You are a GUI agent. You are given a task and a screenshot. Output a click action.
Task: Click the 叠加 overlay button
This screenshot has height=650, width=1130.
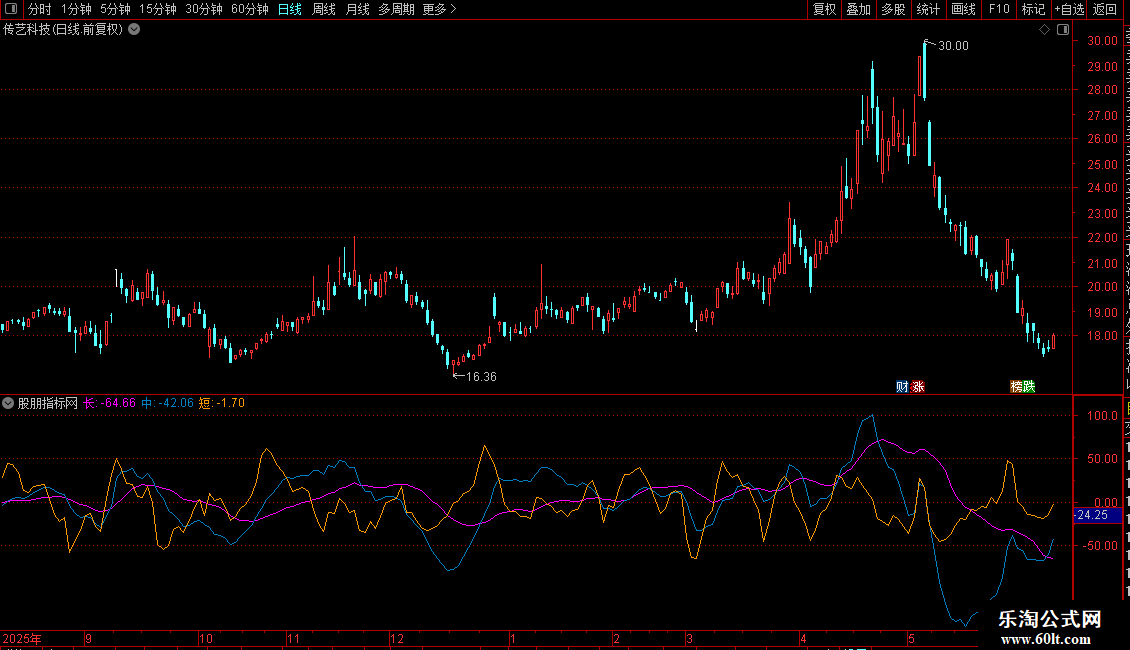pyautogui.click(x=859, y=9)
